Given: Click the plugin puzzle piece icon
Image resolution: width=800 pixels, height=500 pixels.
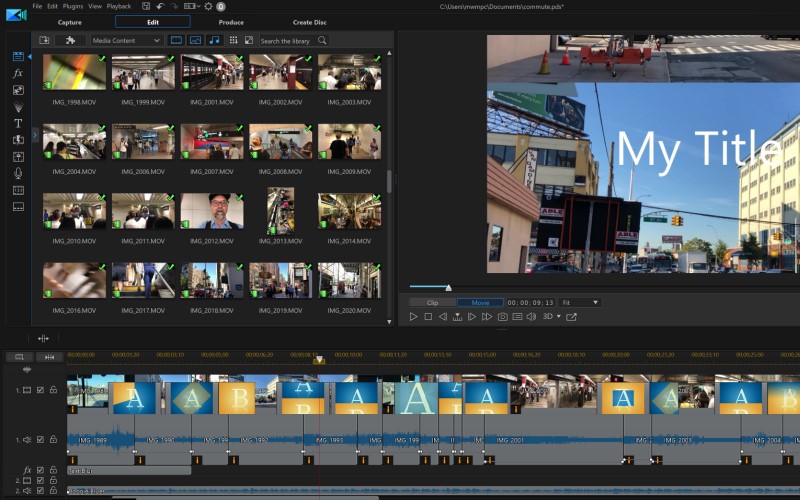Looking at the screenshot, I should click(x=70, y=40).
